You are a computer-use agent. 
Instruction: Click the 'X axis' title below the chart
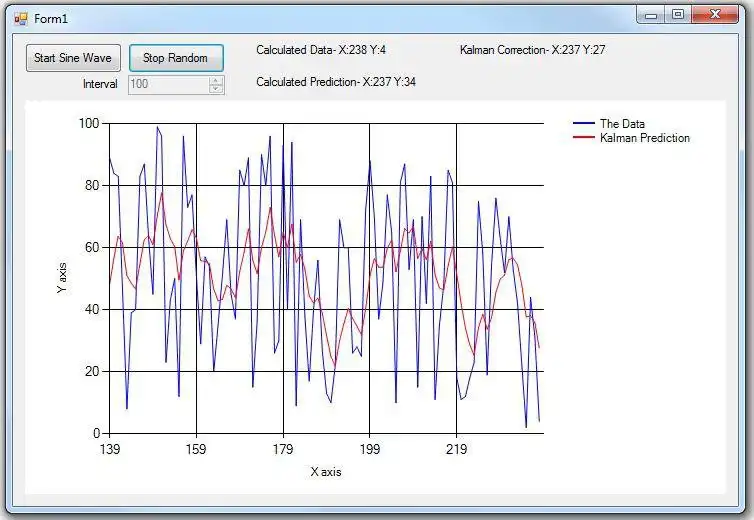[x=326, y=472]
